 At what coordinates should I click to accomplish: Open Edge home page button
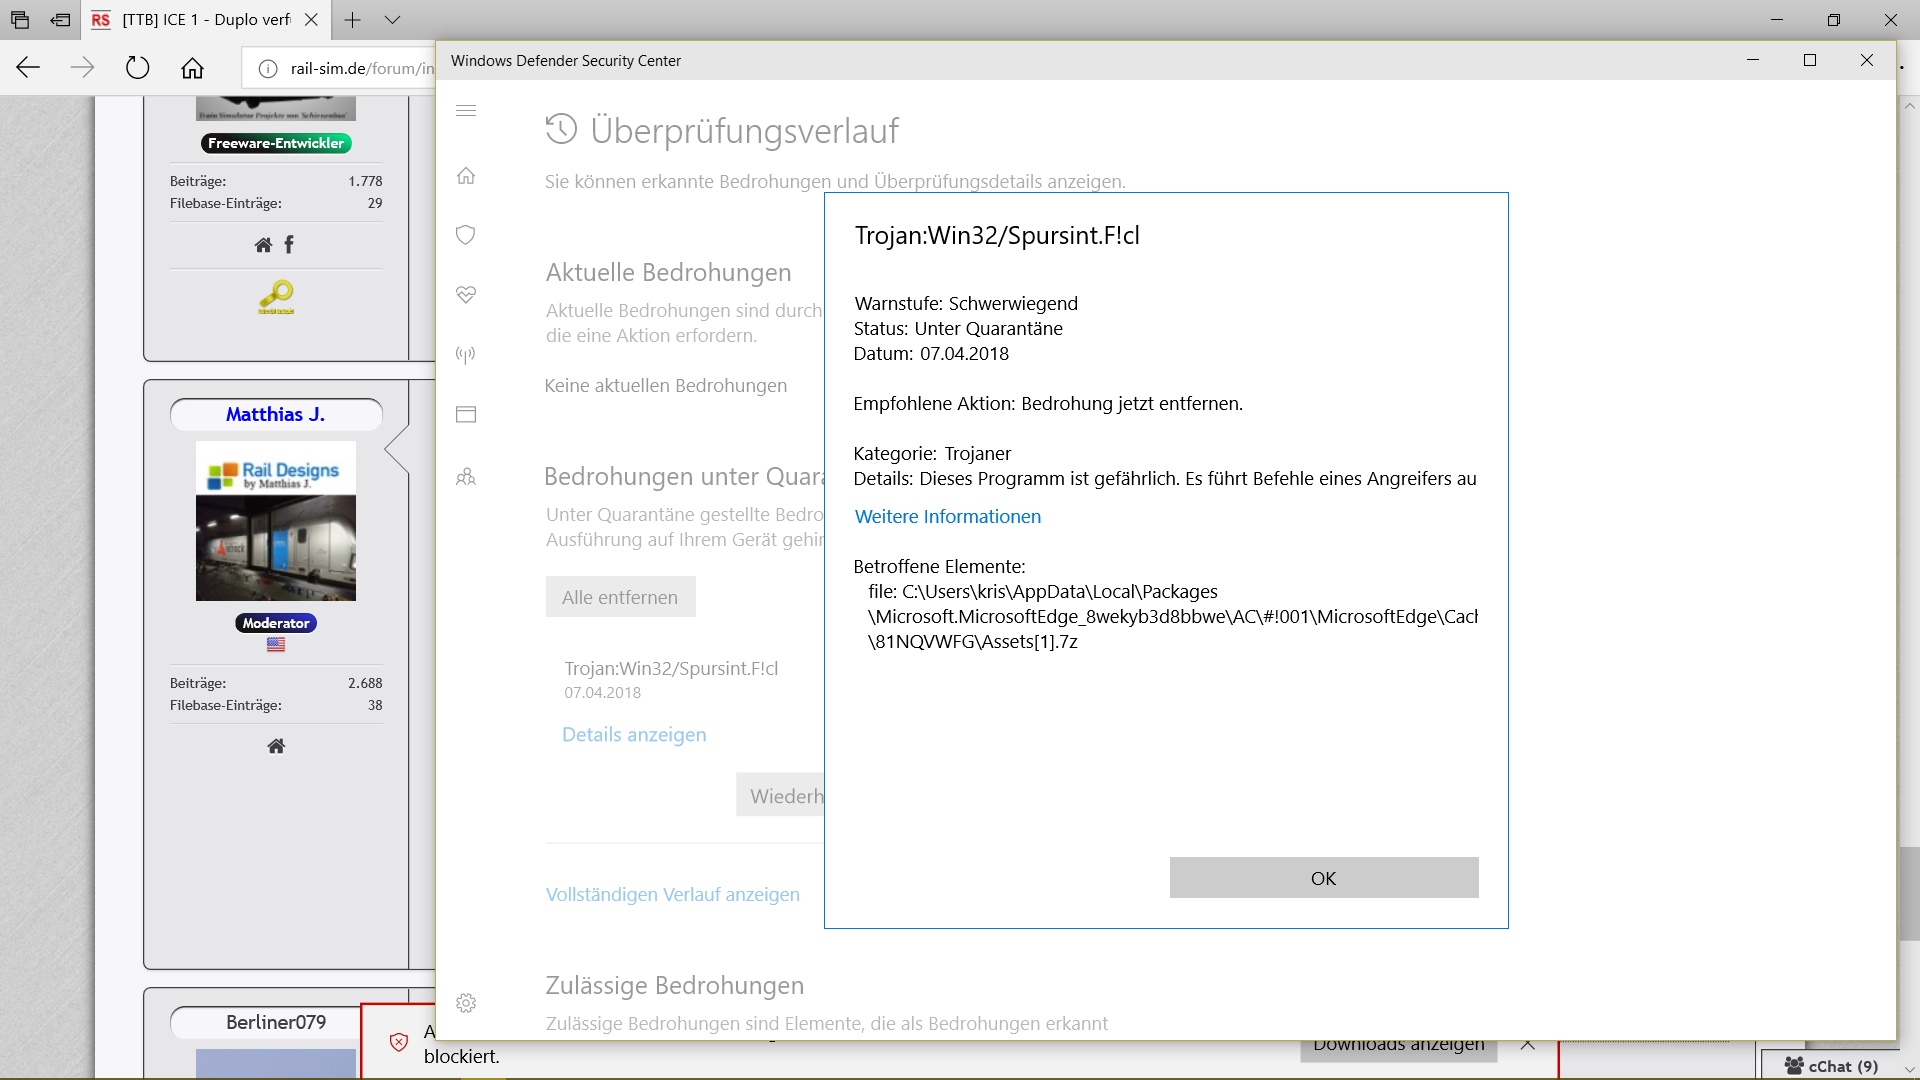point(192,68)
